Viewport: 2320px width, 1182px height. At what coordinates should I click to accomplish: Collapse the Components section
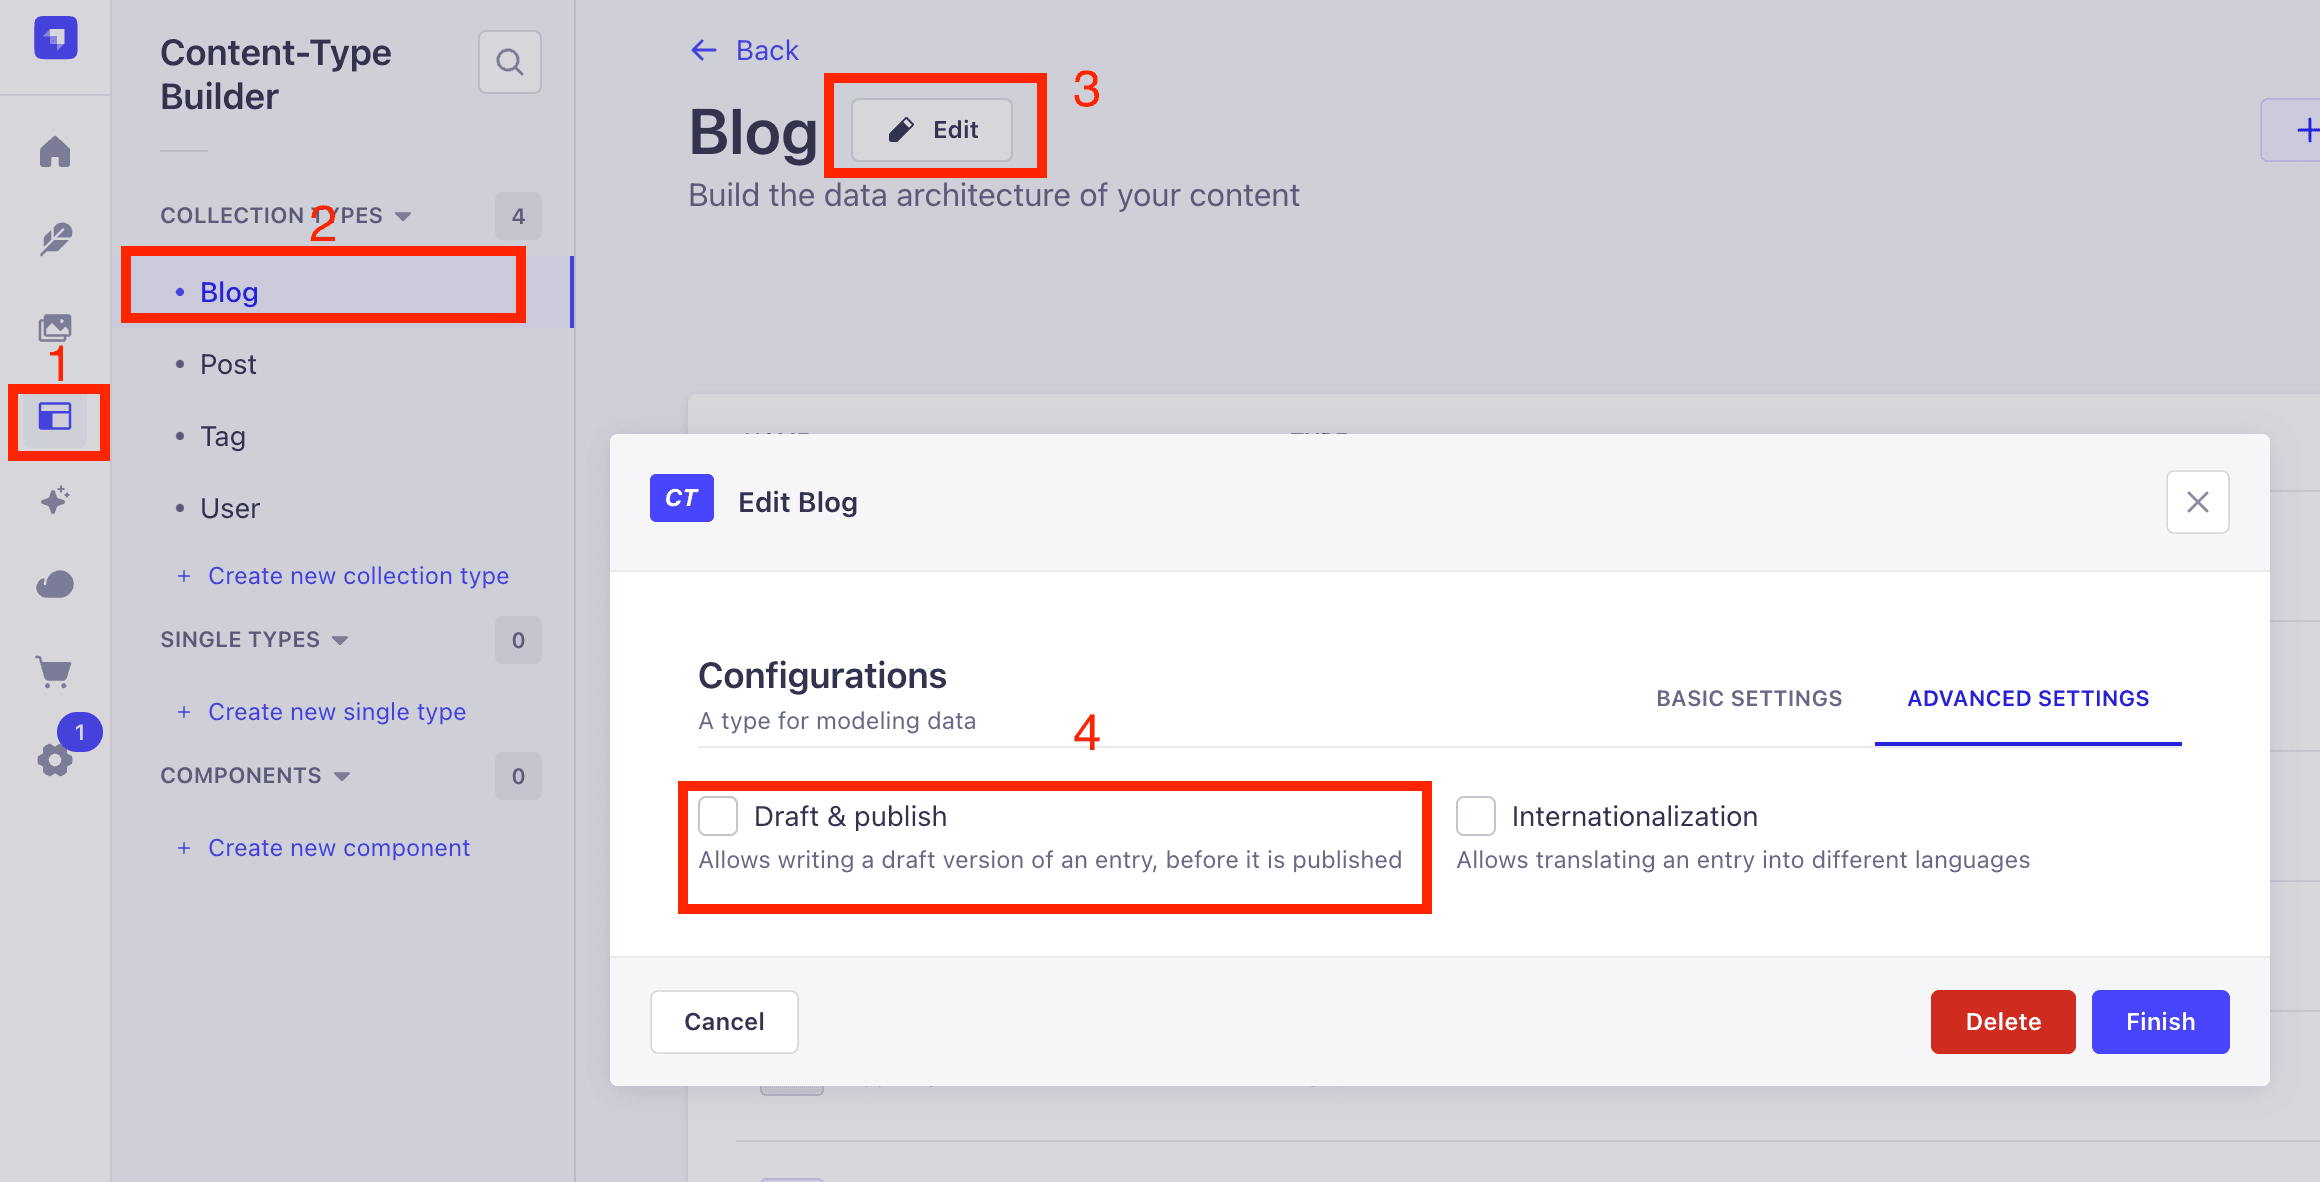click(x=255, y=776)
